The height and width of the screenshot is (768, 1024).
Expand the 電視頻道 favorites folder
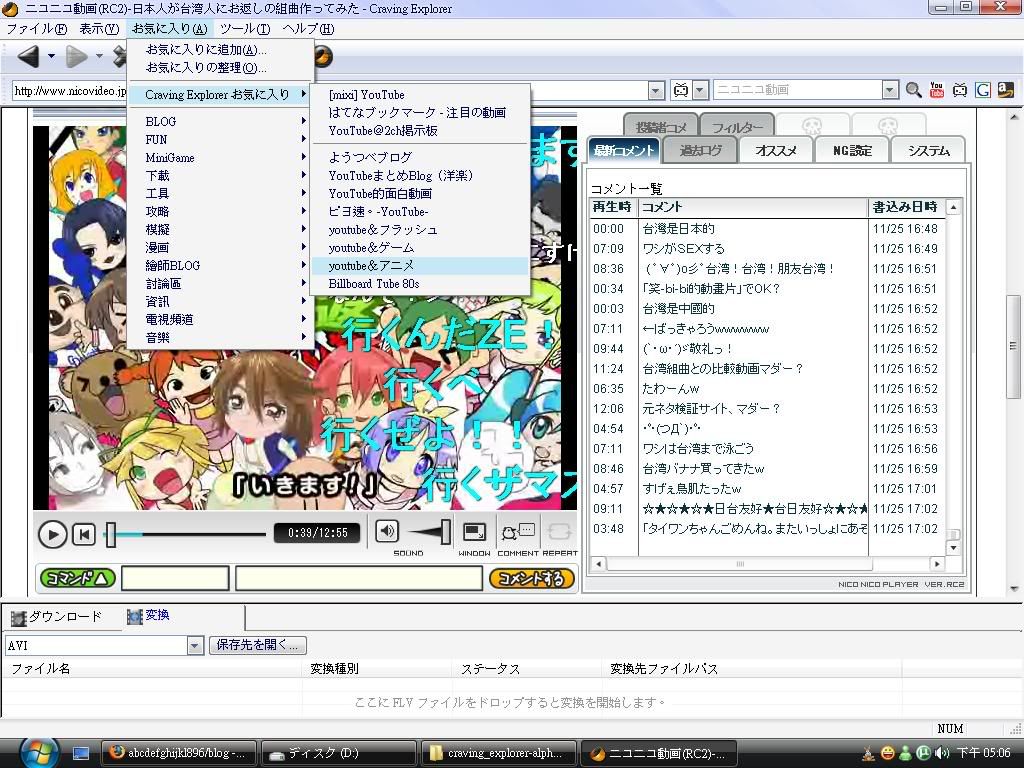[x=219, y=319]
